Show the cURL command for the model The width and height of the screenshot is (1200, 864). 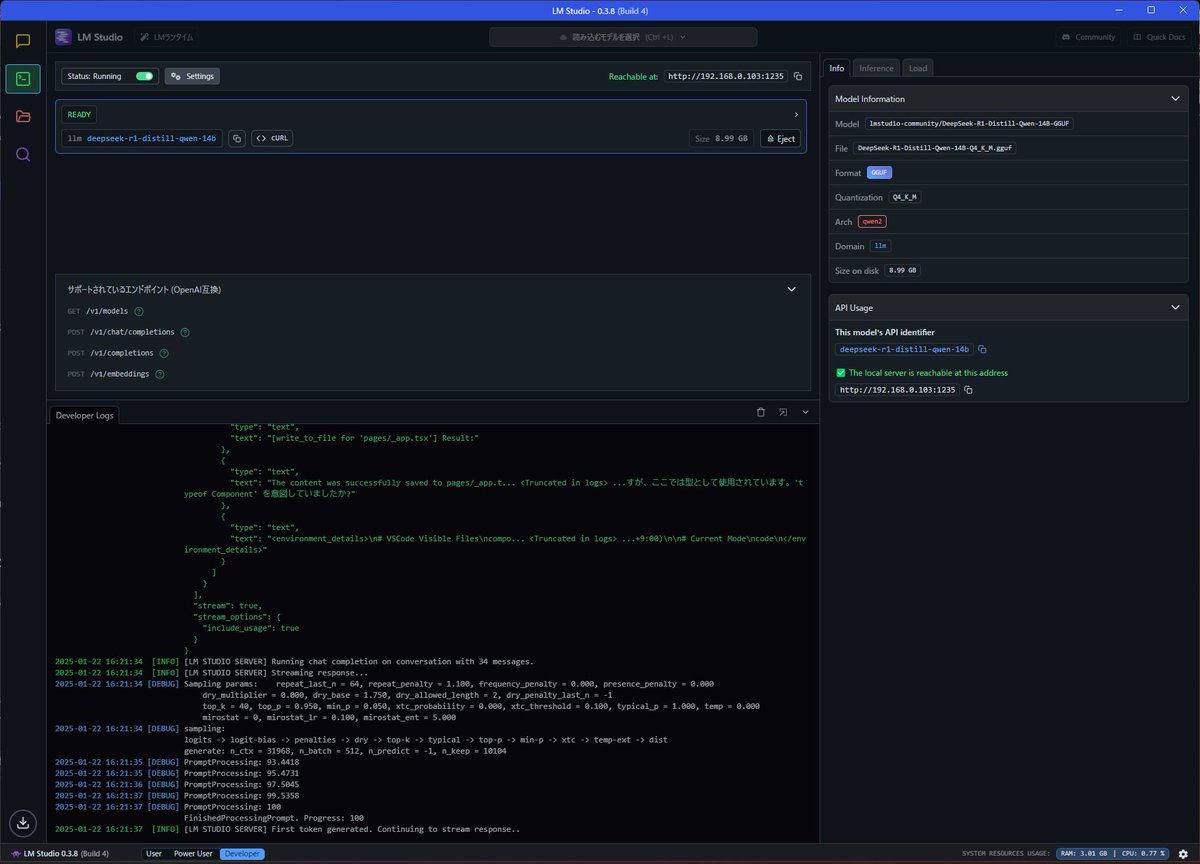pyautogui.click(x=272, y=139)
